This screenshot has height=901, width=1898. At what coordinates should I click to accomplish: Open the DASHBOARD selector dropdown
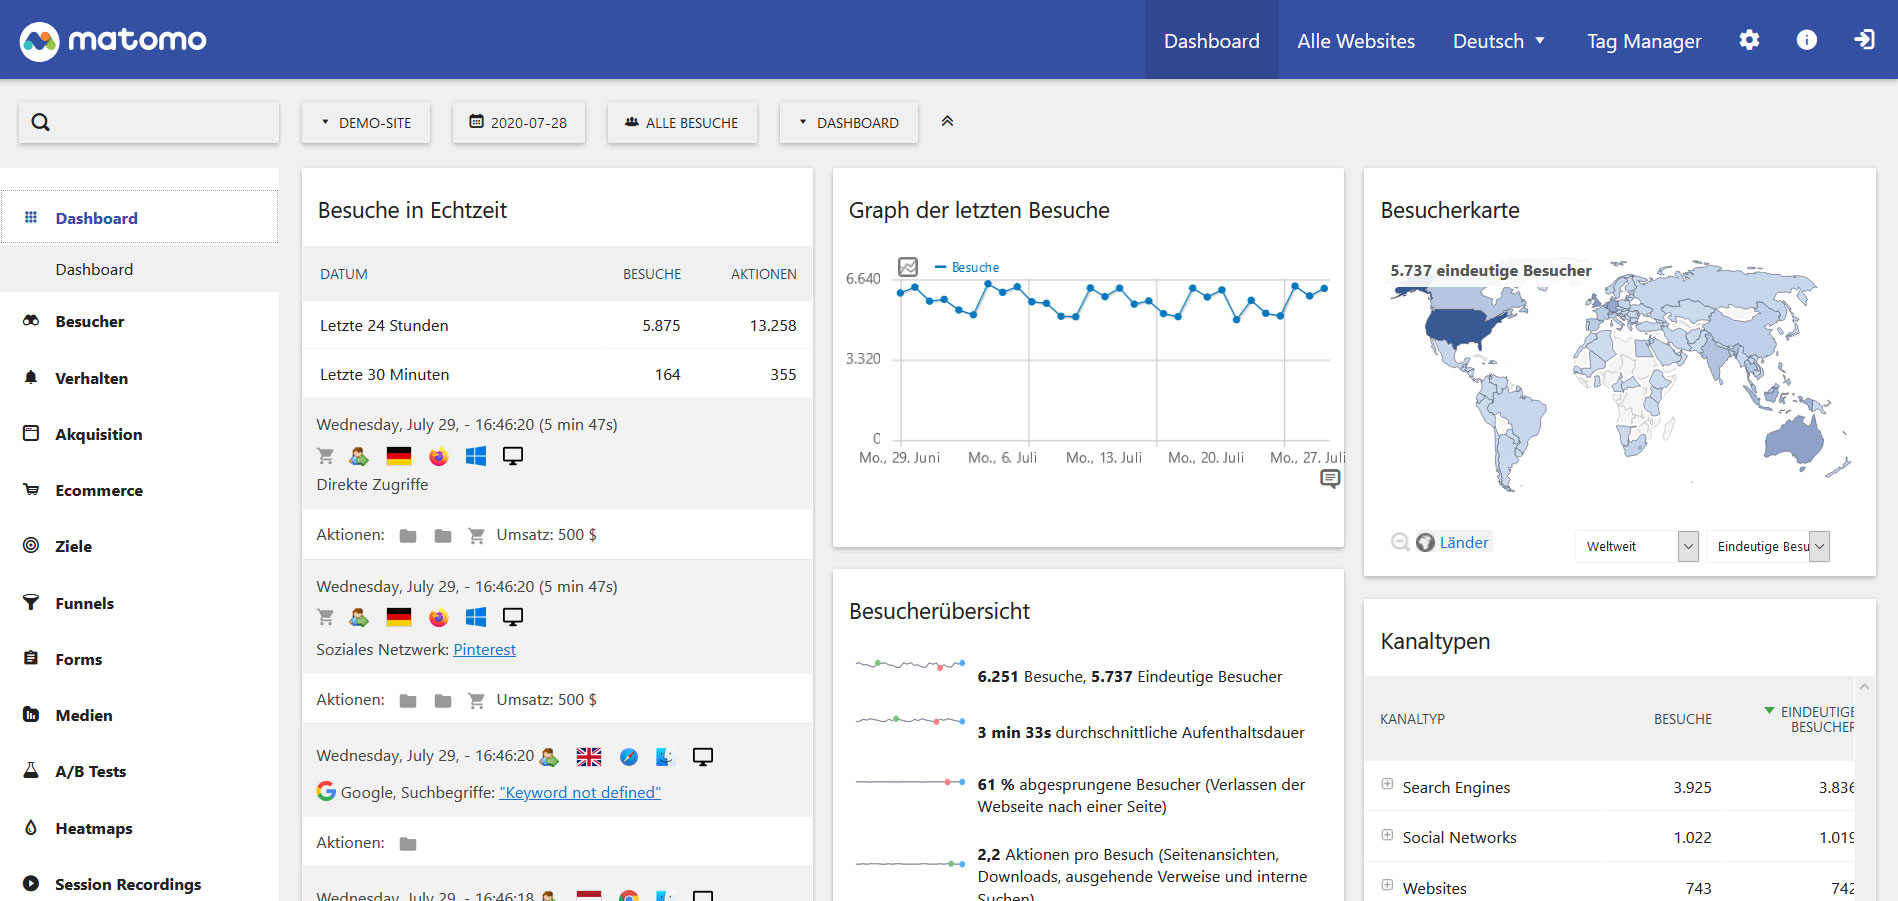(849, 123)
